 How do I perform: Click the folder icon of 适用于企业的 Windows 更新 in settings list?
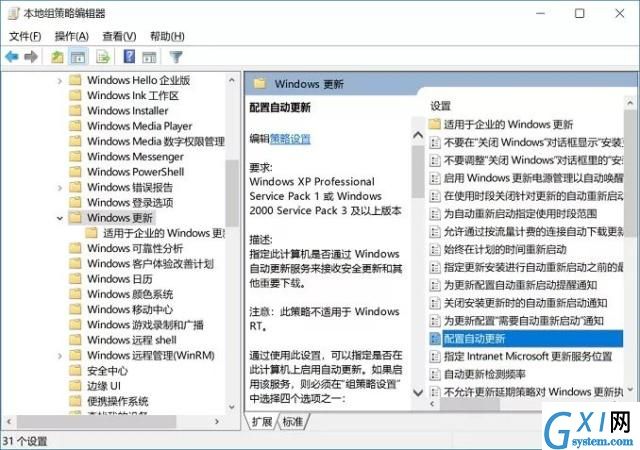coord(435,123)
